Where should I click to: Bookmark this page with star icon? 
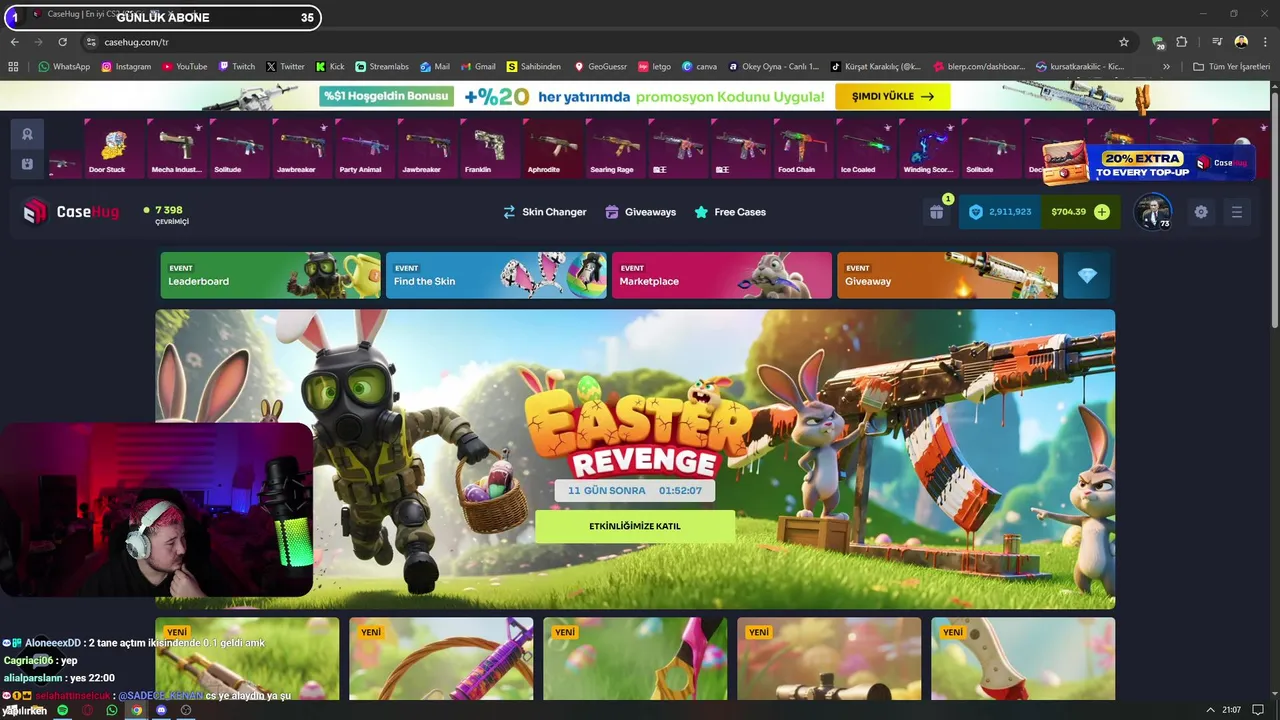click(1124, 42)
